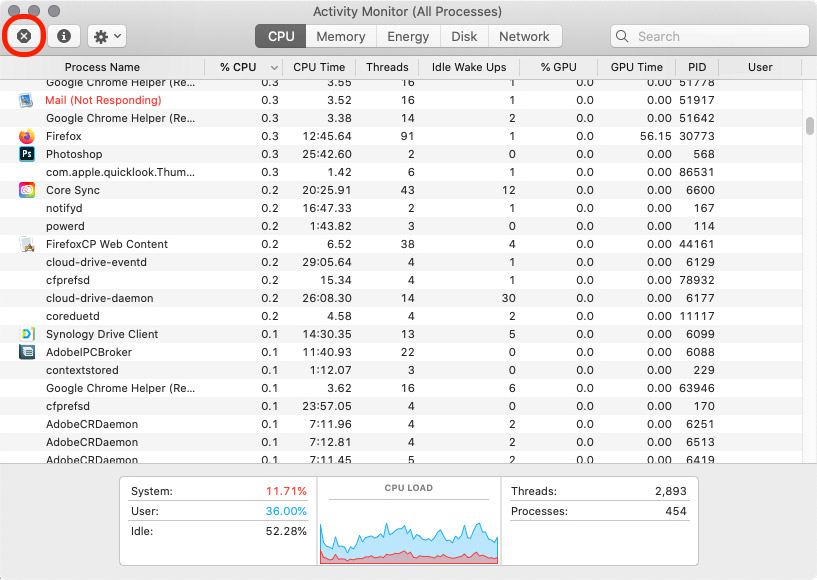Focus the Search input field
Viewport: 817px width, 580px height.
pos(710,36)
